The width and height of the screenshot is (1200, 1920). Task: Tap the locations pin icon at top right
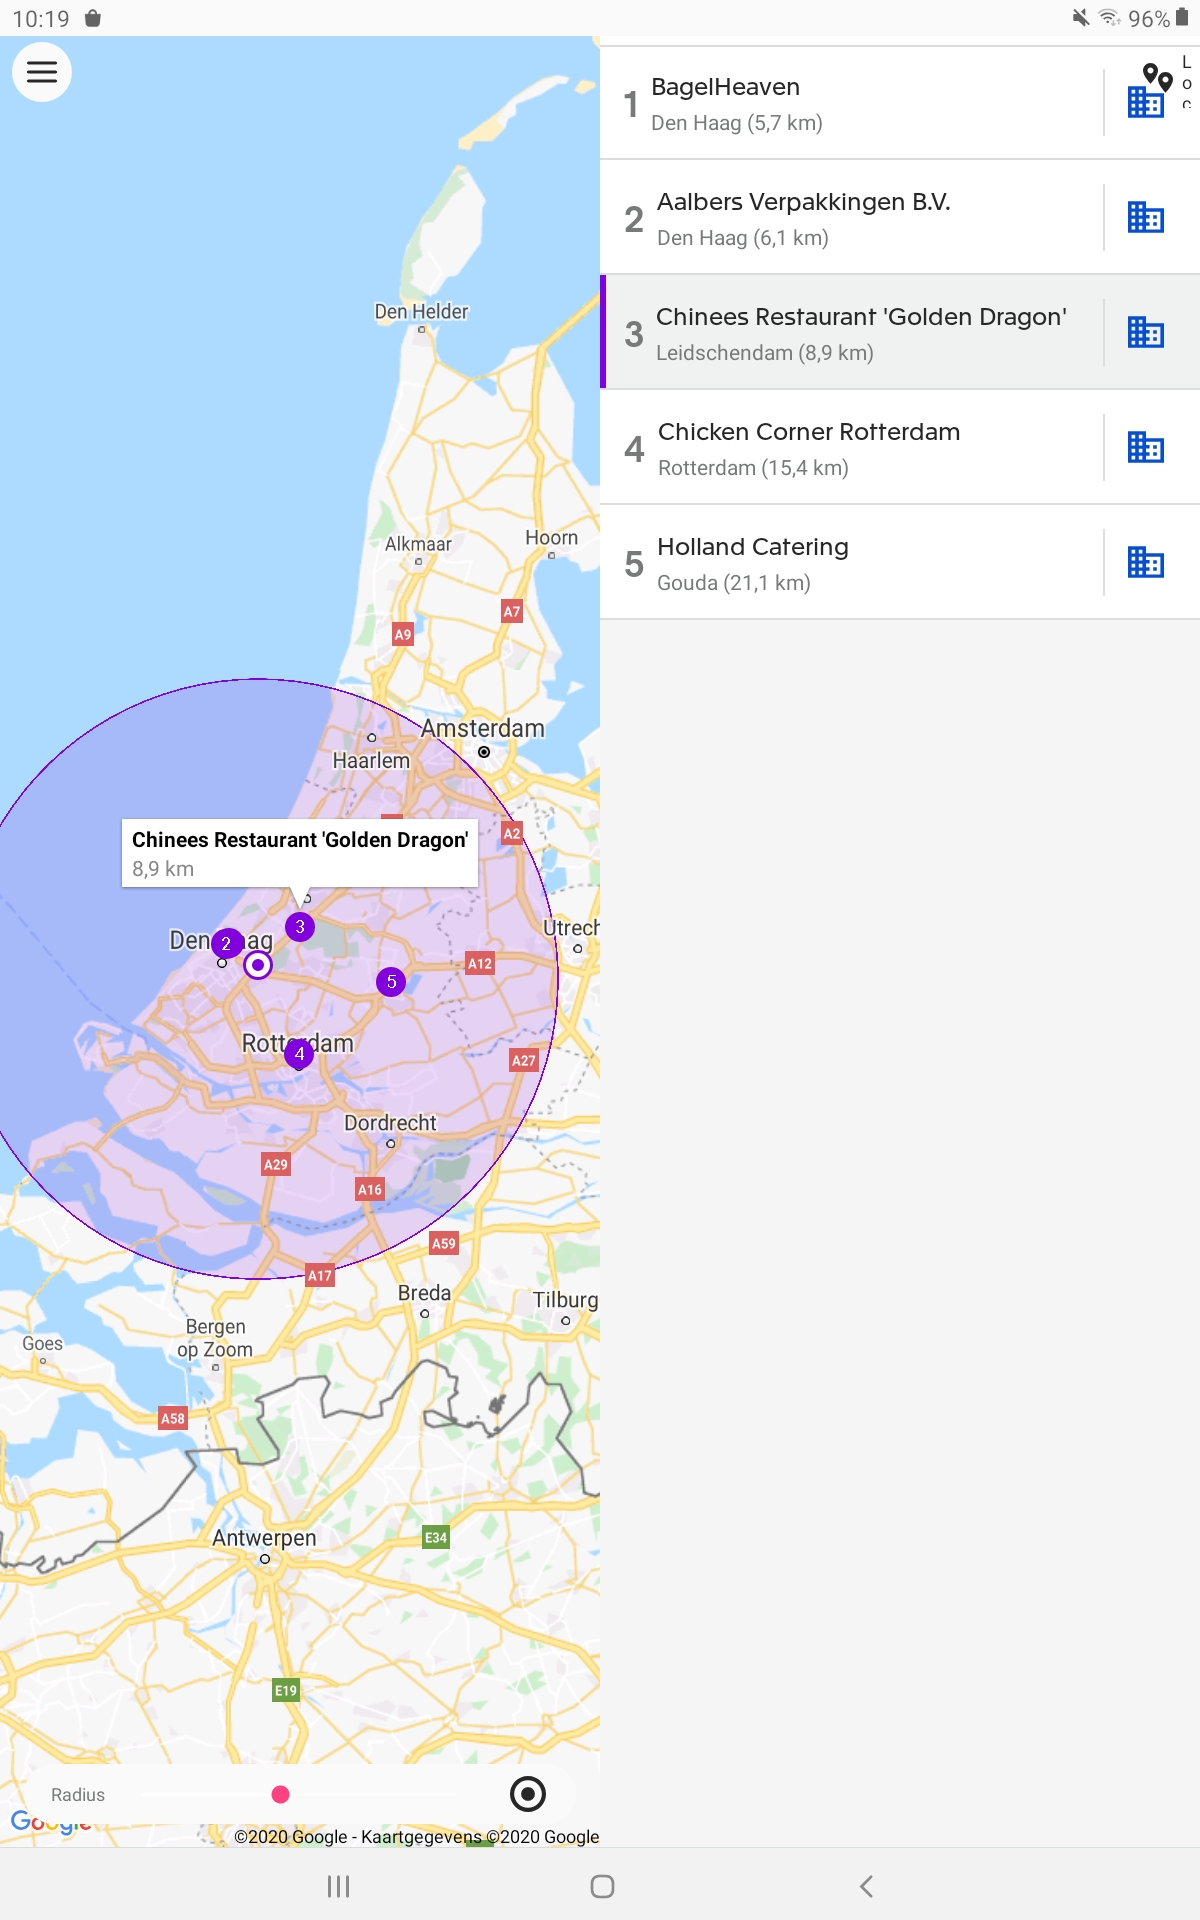coord(1158,77)
